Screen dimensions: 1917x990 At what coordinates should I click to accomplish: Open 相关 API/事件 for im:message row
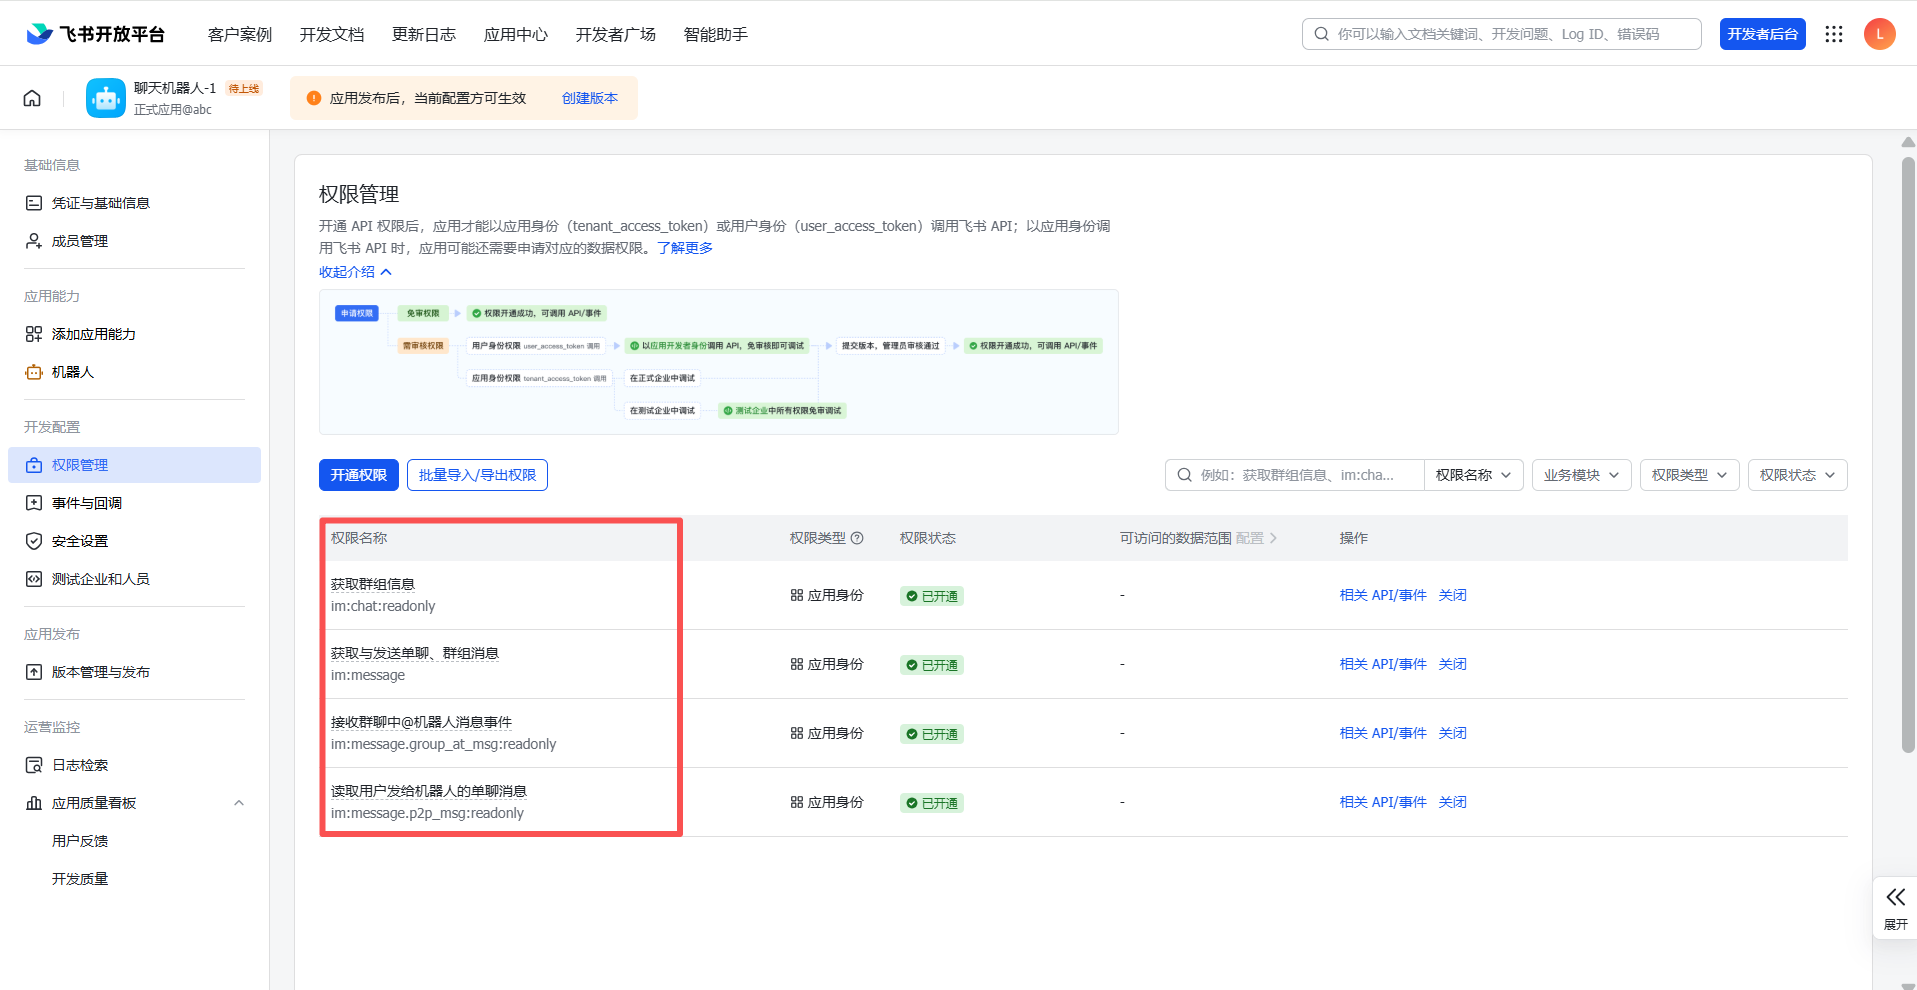tap(1383, 664)
